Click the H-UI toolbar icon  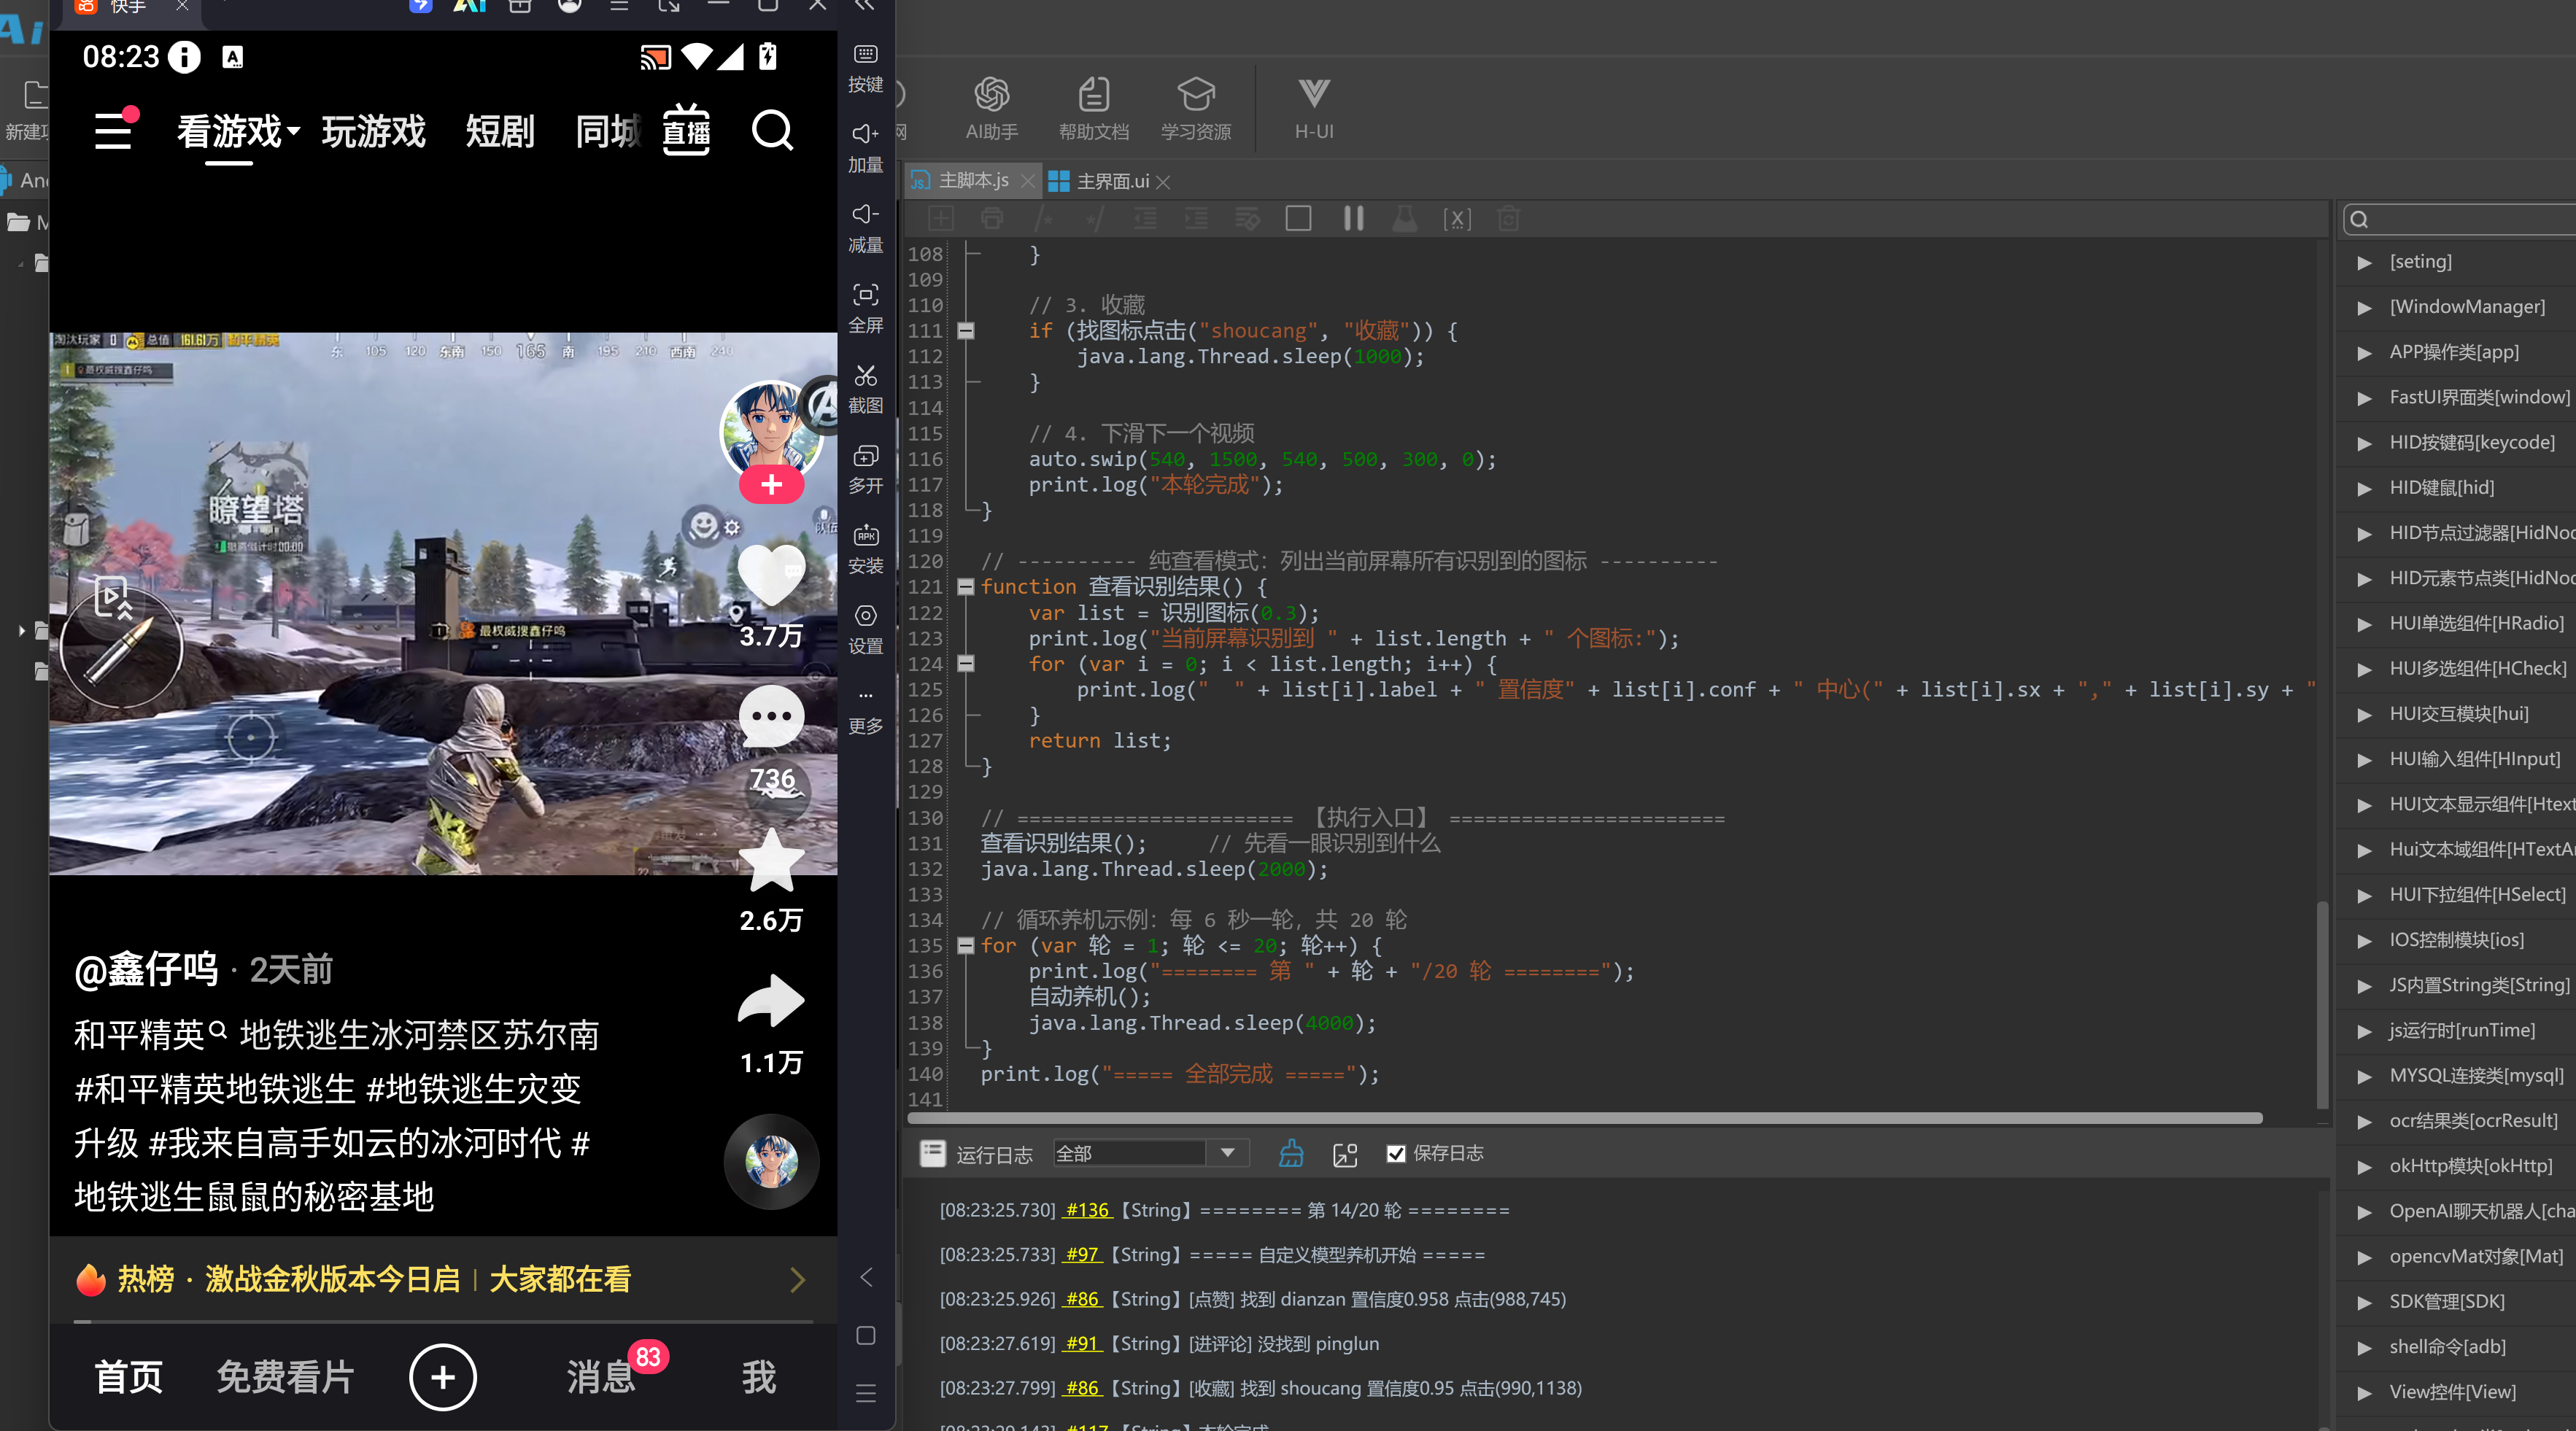[x=1313, y=108]
